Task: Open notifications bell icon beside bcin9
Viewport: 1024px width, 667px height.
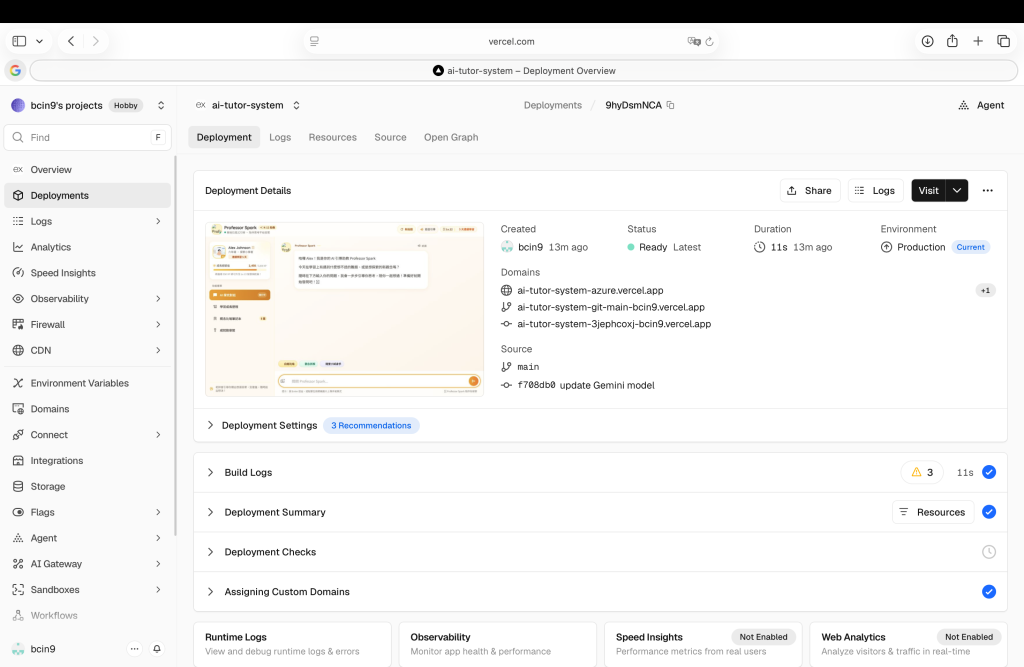Action: [x=157, y=649]
